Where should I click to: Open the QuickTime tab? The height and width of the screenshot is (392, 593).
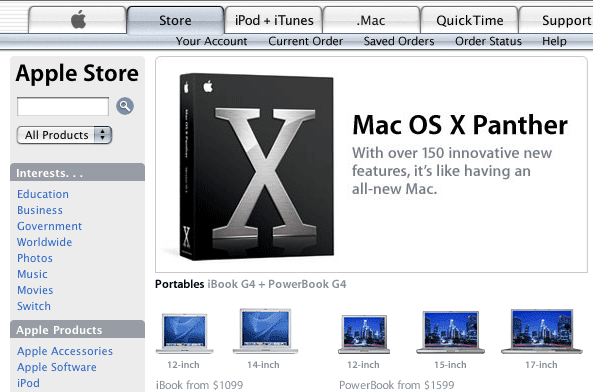(469, 20)
